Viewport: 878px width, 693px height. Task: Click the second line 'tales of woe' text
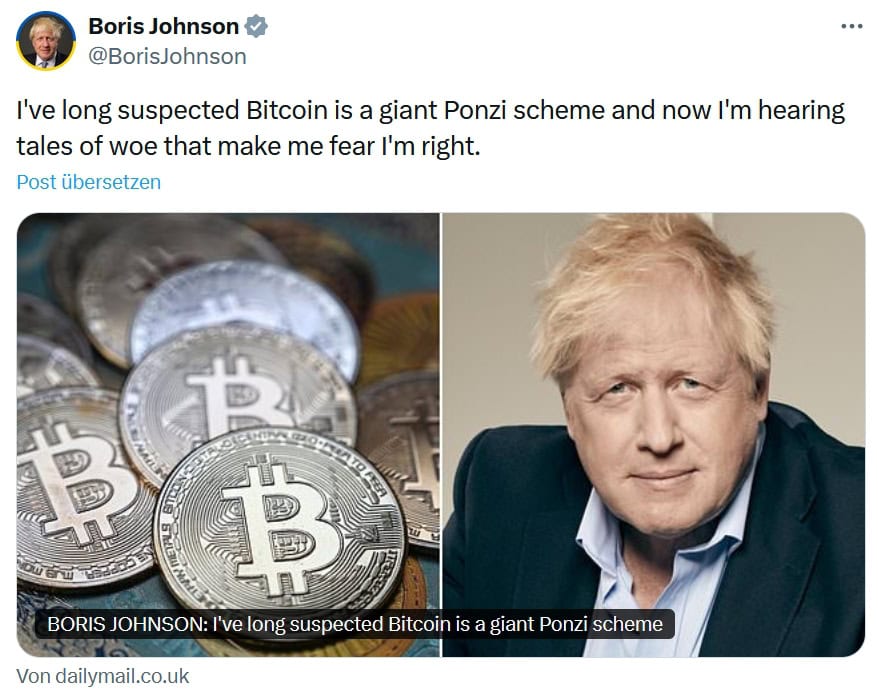248,146
